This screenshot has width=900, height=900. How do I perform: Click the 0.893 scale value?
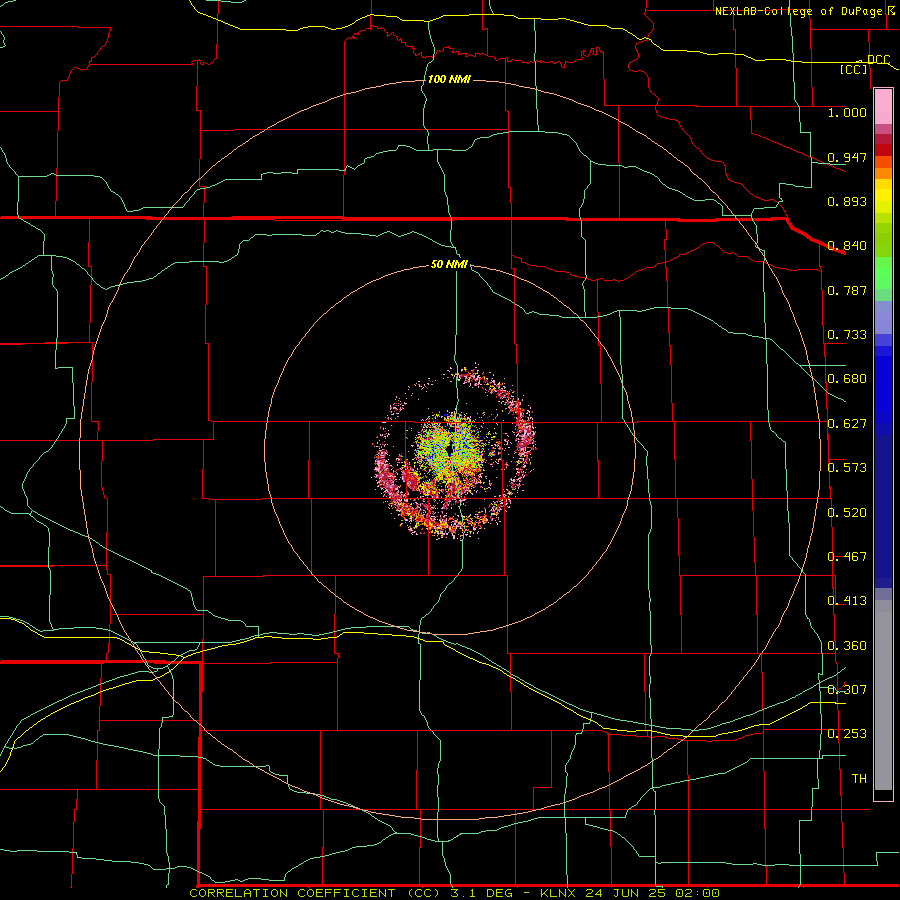click(x=847, y=201)
